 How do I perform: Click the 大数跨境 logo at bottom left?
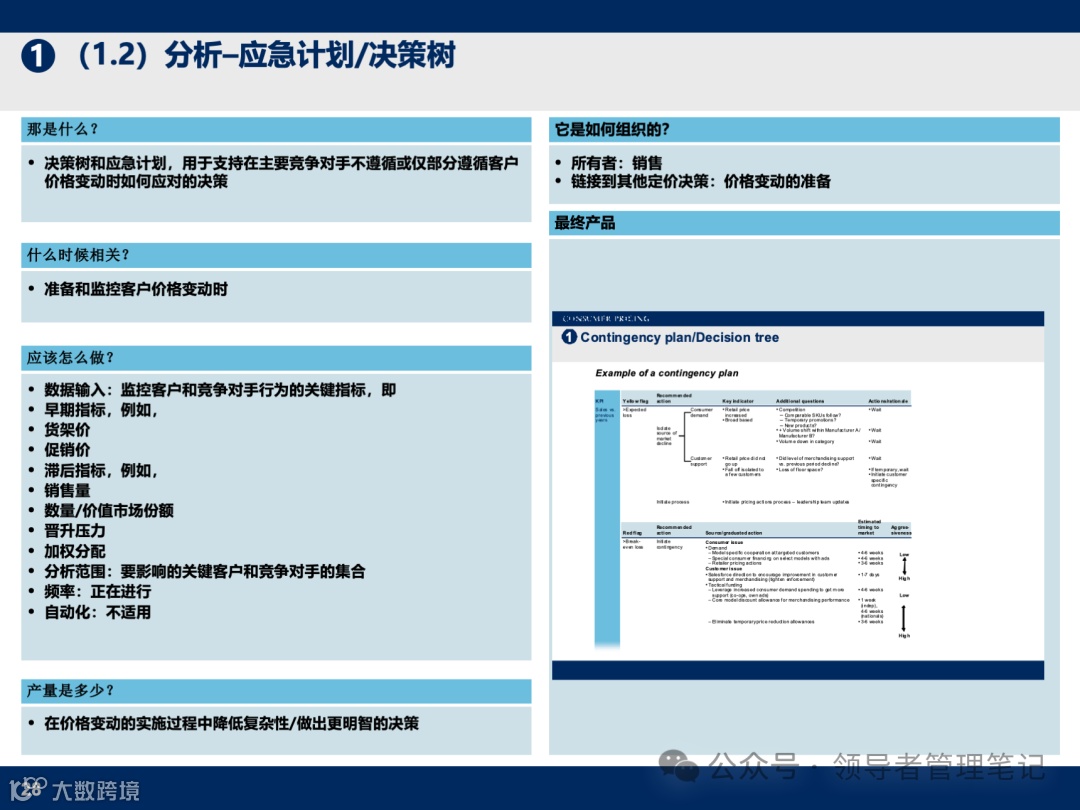tap(74, 789)
